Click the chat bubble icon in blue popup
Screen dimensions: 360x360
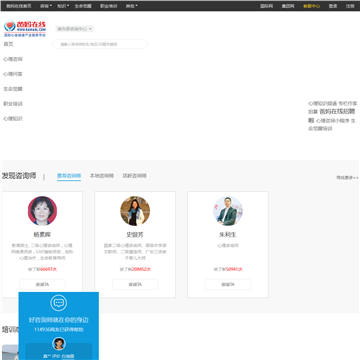pos(59,303)
